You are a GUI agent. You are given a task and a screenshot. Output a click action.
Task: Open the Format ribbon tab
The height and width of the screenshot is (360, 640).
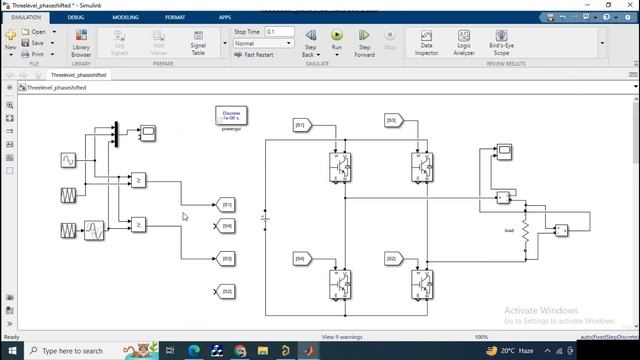coord(175,18)
